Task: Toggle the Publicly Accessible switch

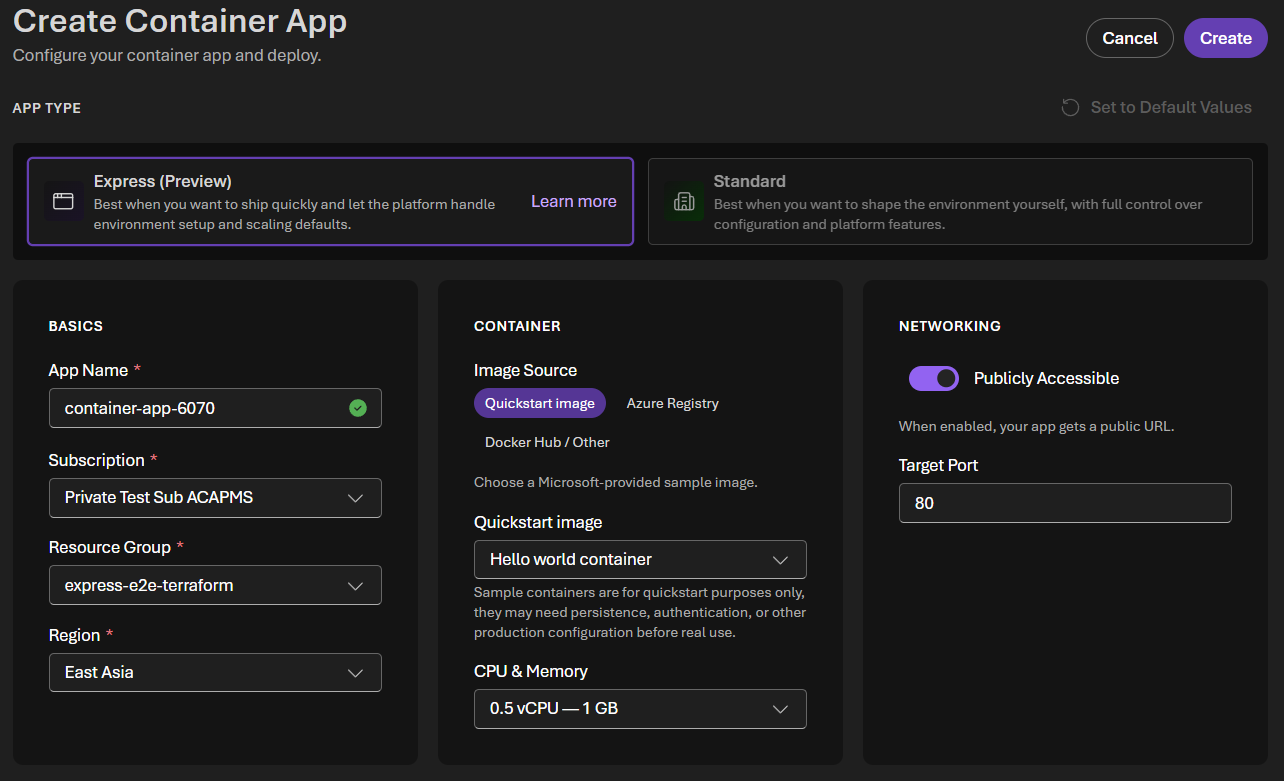Action: (x=934, y=378)
